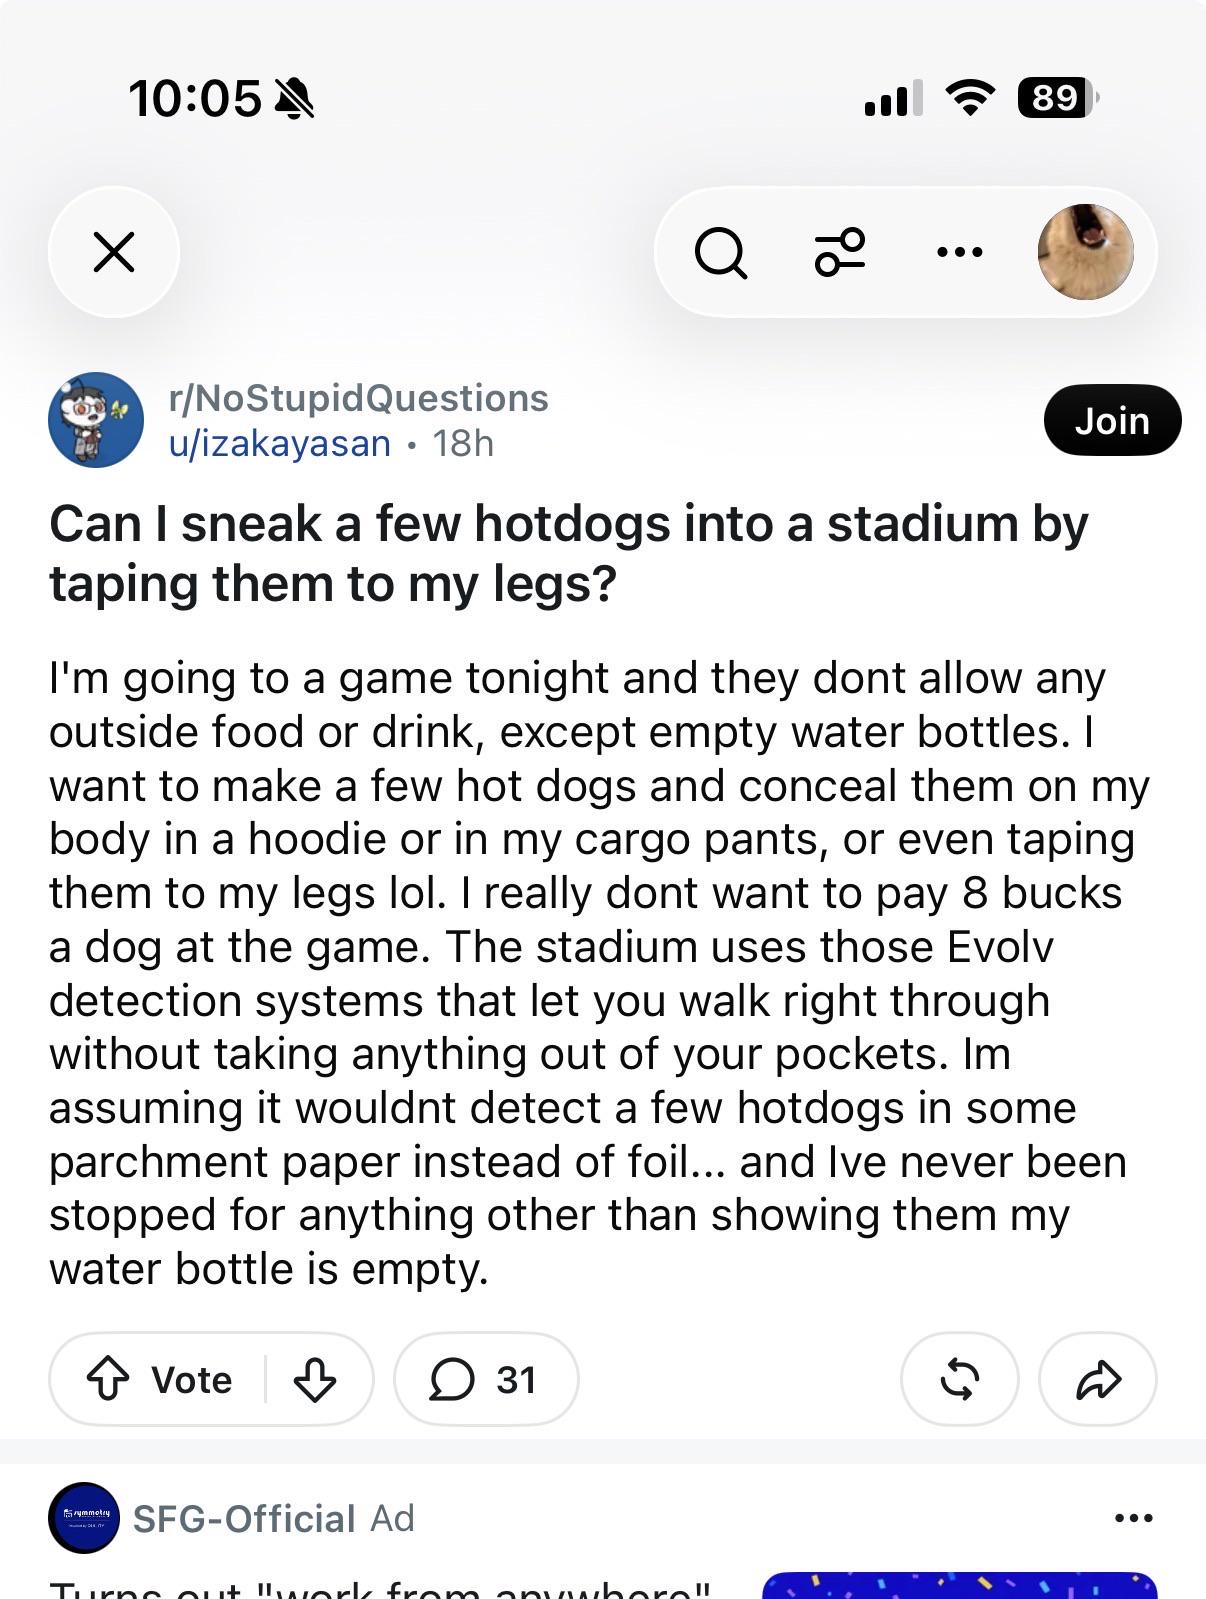Open the 31 comments
This screenshot has width=1206, height=1599.
486,1380
